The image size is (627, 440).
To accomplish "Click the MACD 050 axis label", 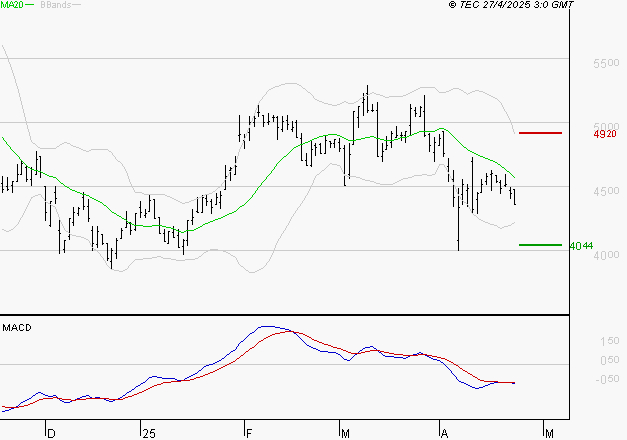I will point(609,360).
